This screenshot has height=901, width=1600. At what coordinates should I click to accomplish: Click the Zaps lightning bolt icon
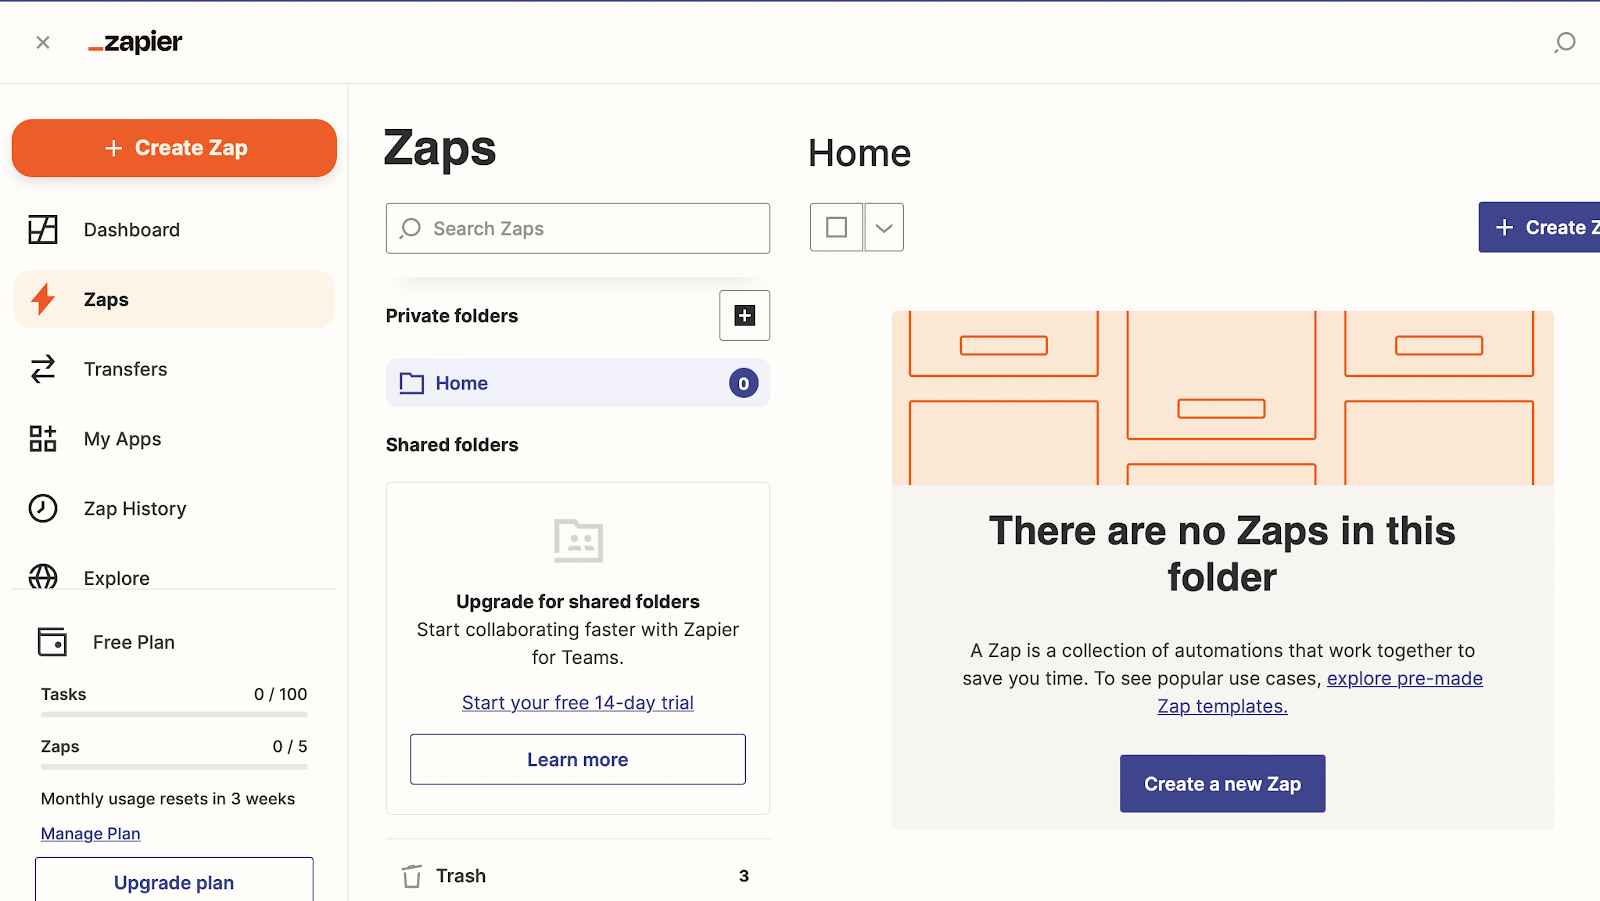pyautogui.click(x=43, y=299)
